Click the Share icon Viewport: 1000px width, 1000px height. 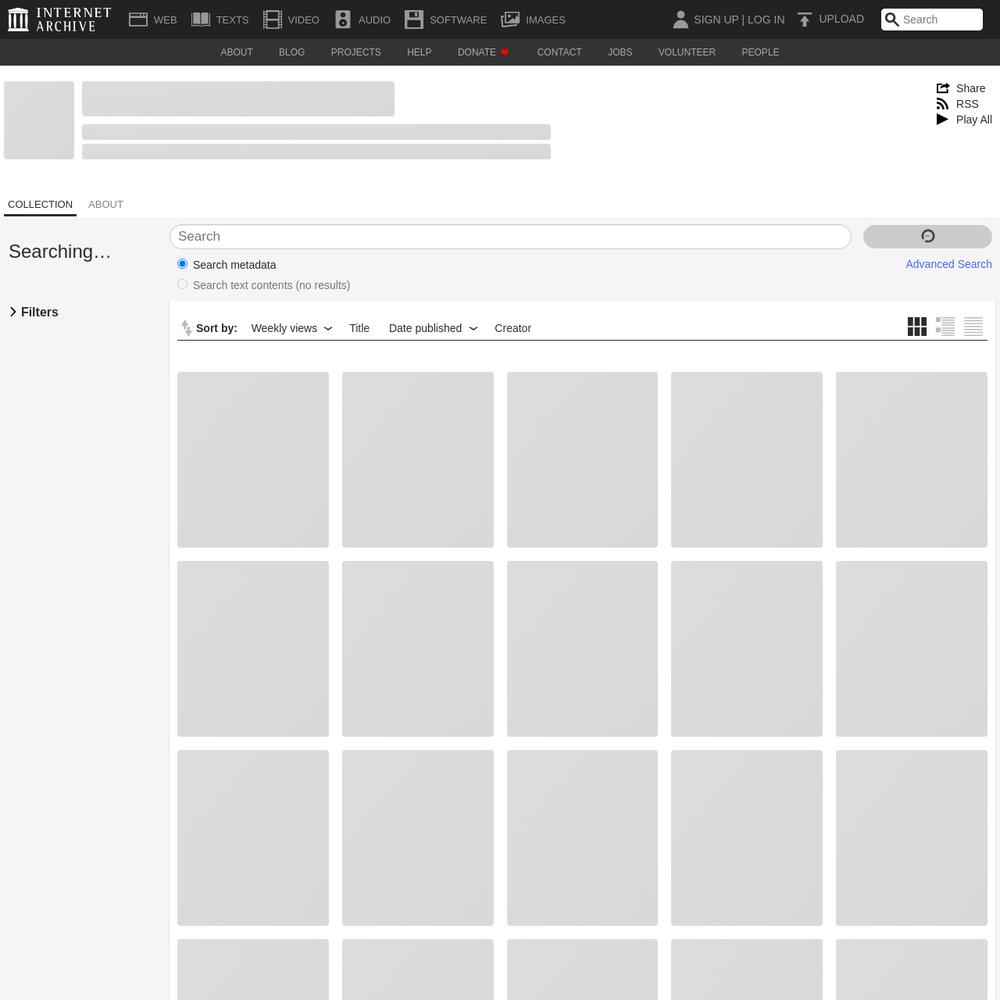943,88
